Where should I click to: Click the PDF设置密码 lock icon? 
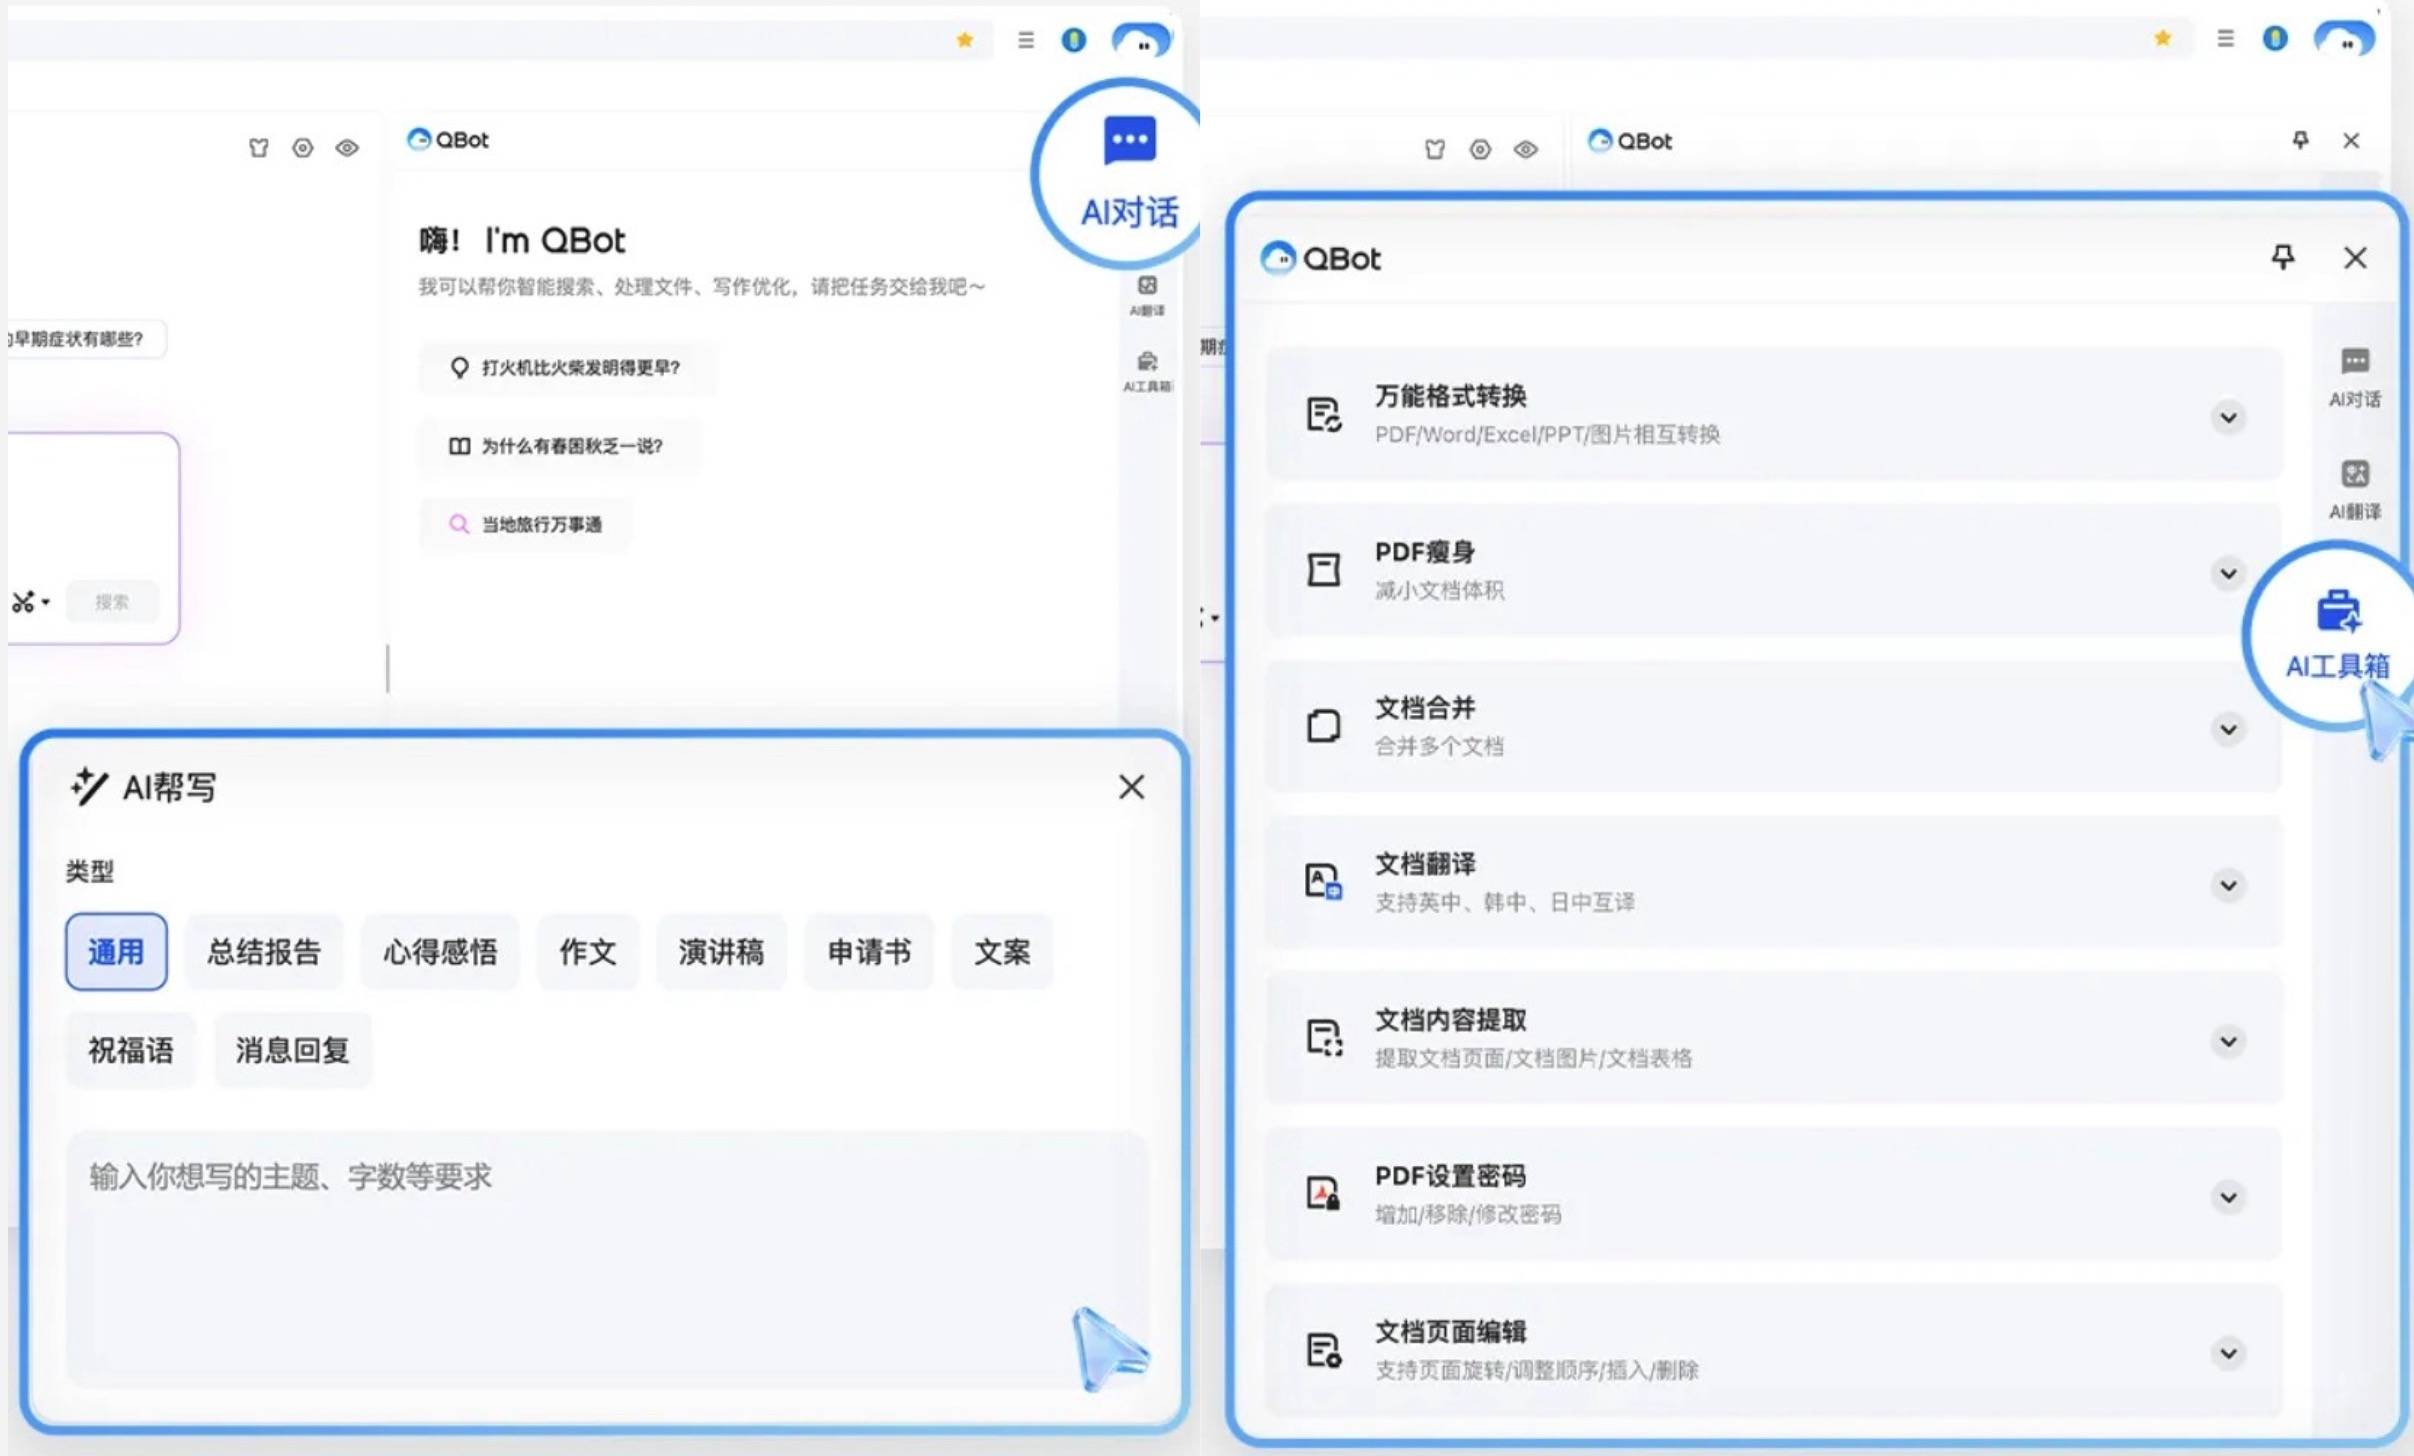pyautogui.click(x=1324, y=1194)
